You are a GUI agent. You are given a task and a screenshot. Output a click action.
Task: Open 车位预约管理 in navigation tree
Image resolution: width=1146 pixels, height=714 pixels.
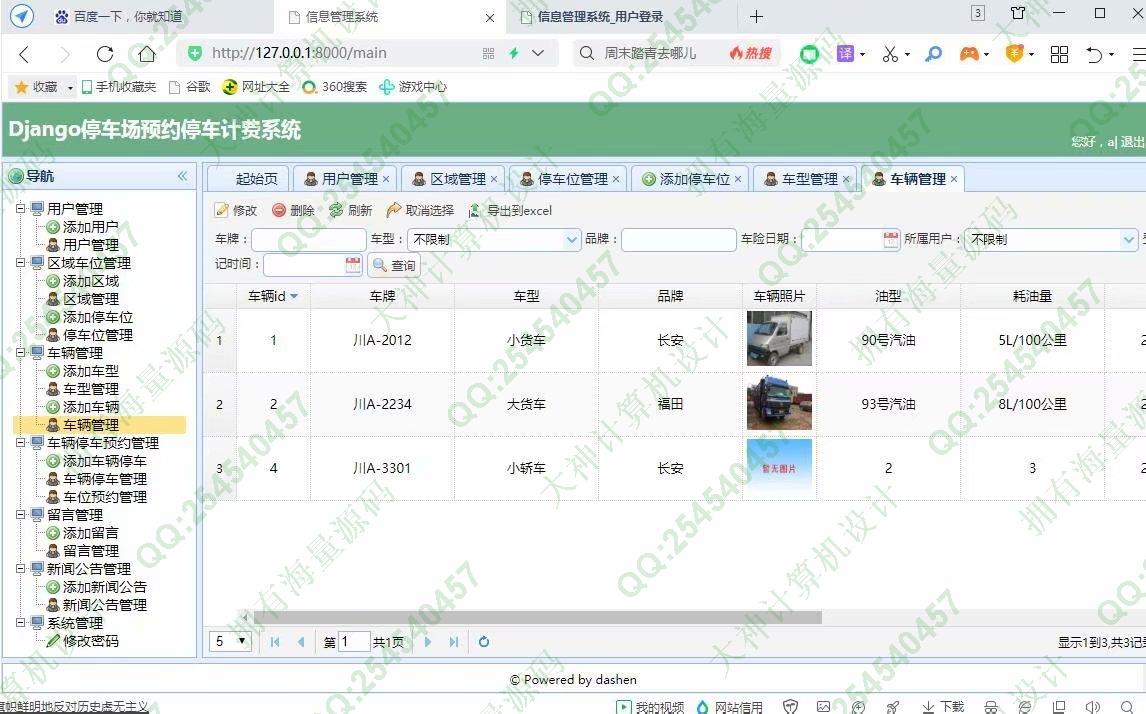(105, 497)
